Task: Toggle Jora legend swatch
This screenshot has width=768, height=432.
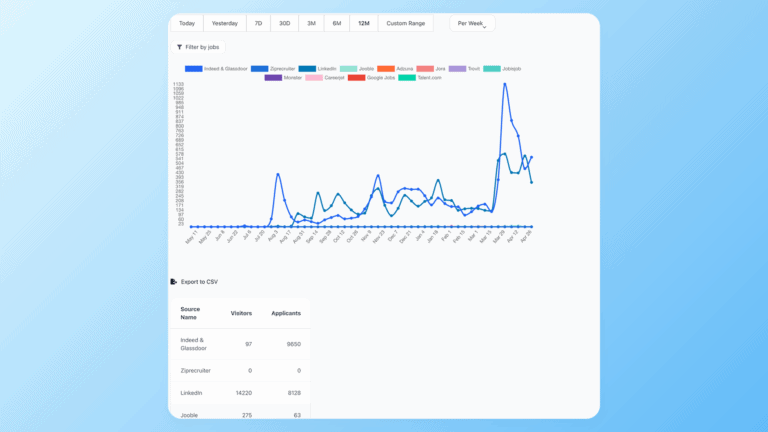Action: pos(425,69)
